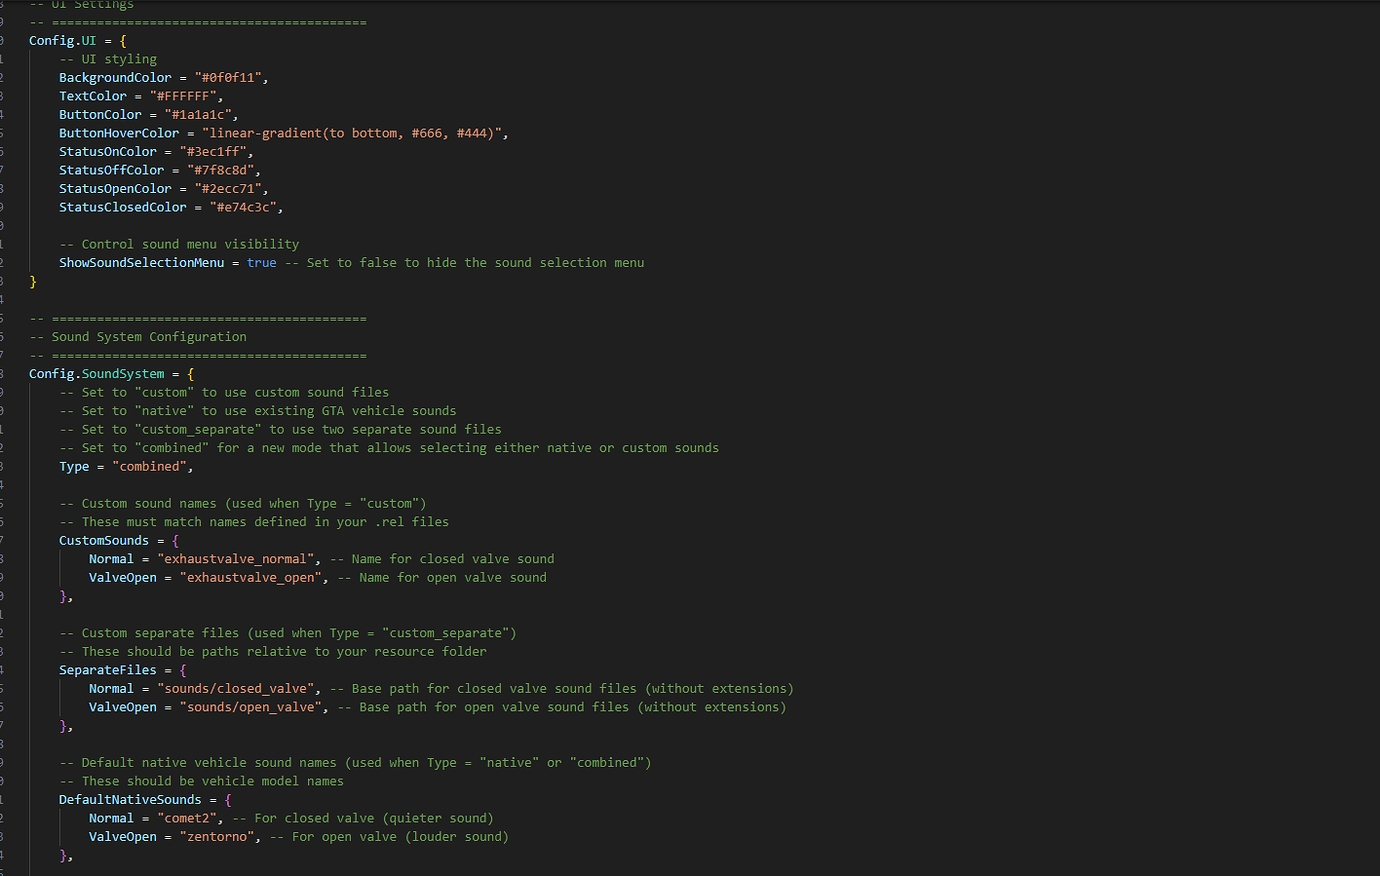The width and height of the screenshot is (1380, 876).
Task: Click the true value of ShowSoundSelectionMenu
Action: point(261,262)
